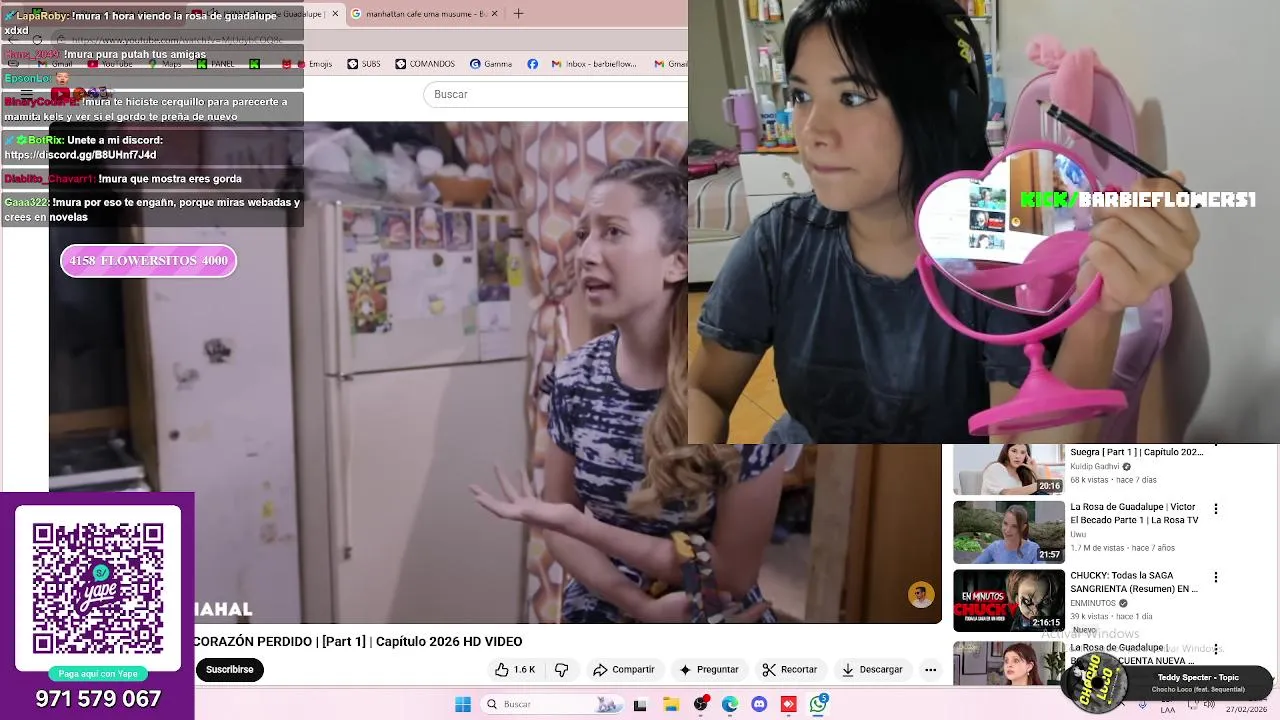Open the red app icon on taskbar
The height and width of the screenshot is (720, 1280).
point(788,704)
